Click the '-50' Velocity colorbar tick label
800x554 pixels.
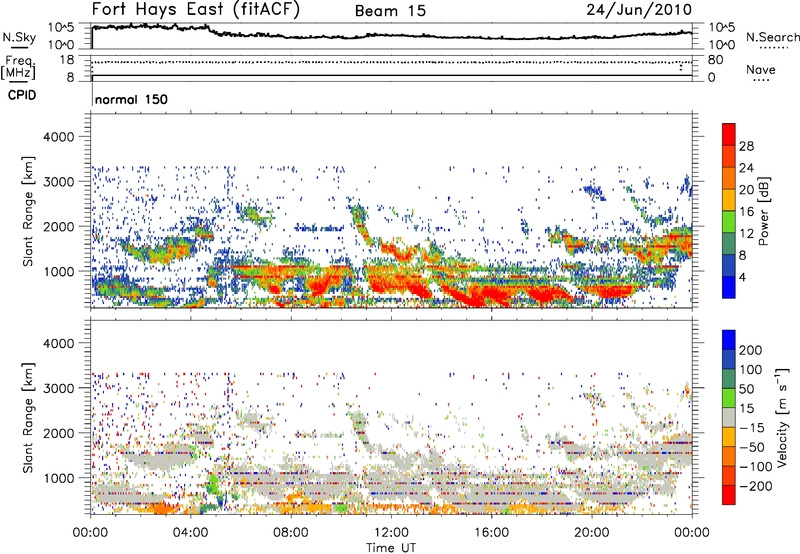(x=751, y=447)
